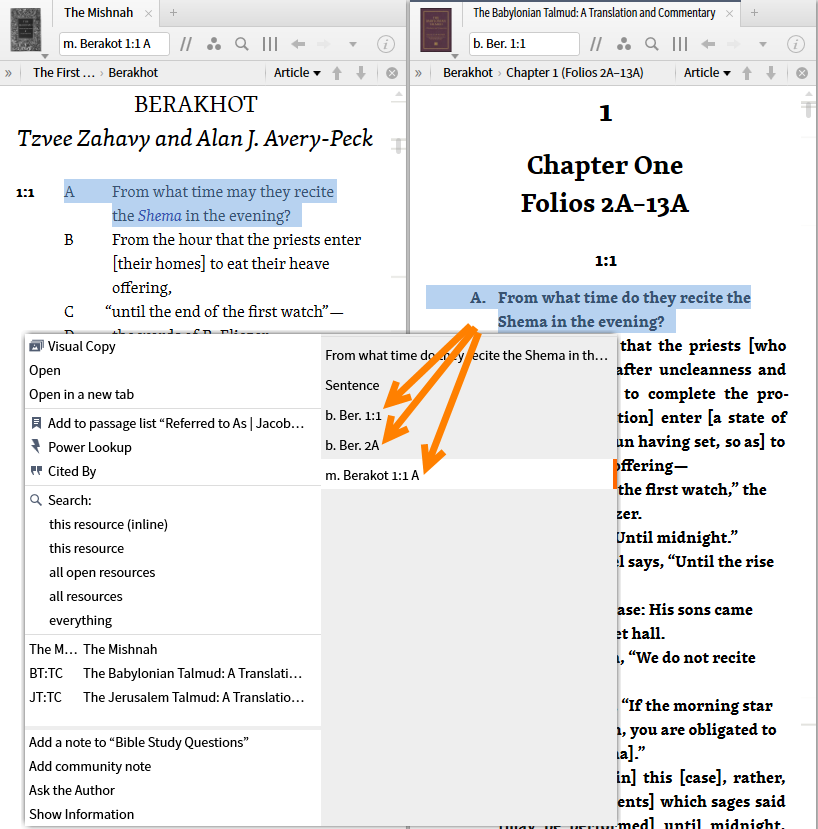Choose Ask the Author
This screenshot has width=818, height=829.
[x=173, y=790]
